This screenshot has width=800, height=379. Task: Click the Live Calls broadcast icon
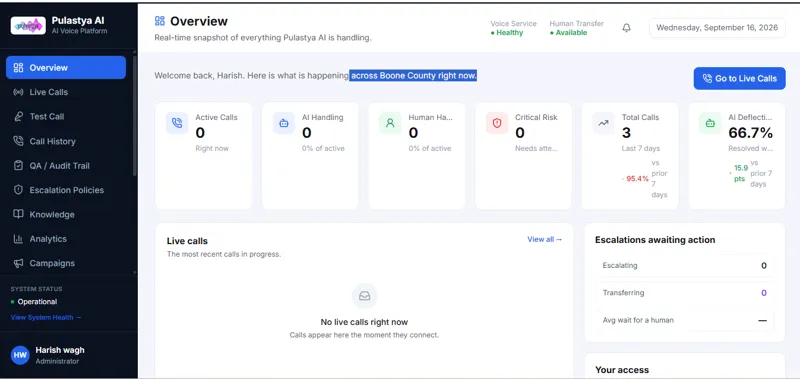(18, 92)
